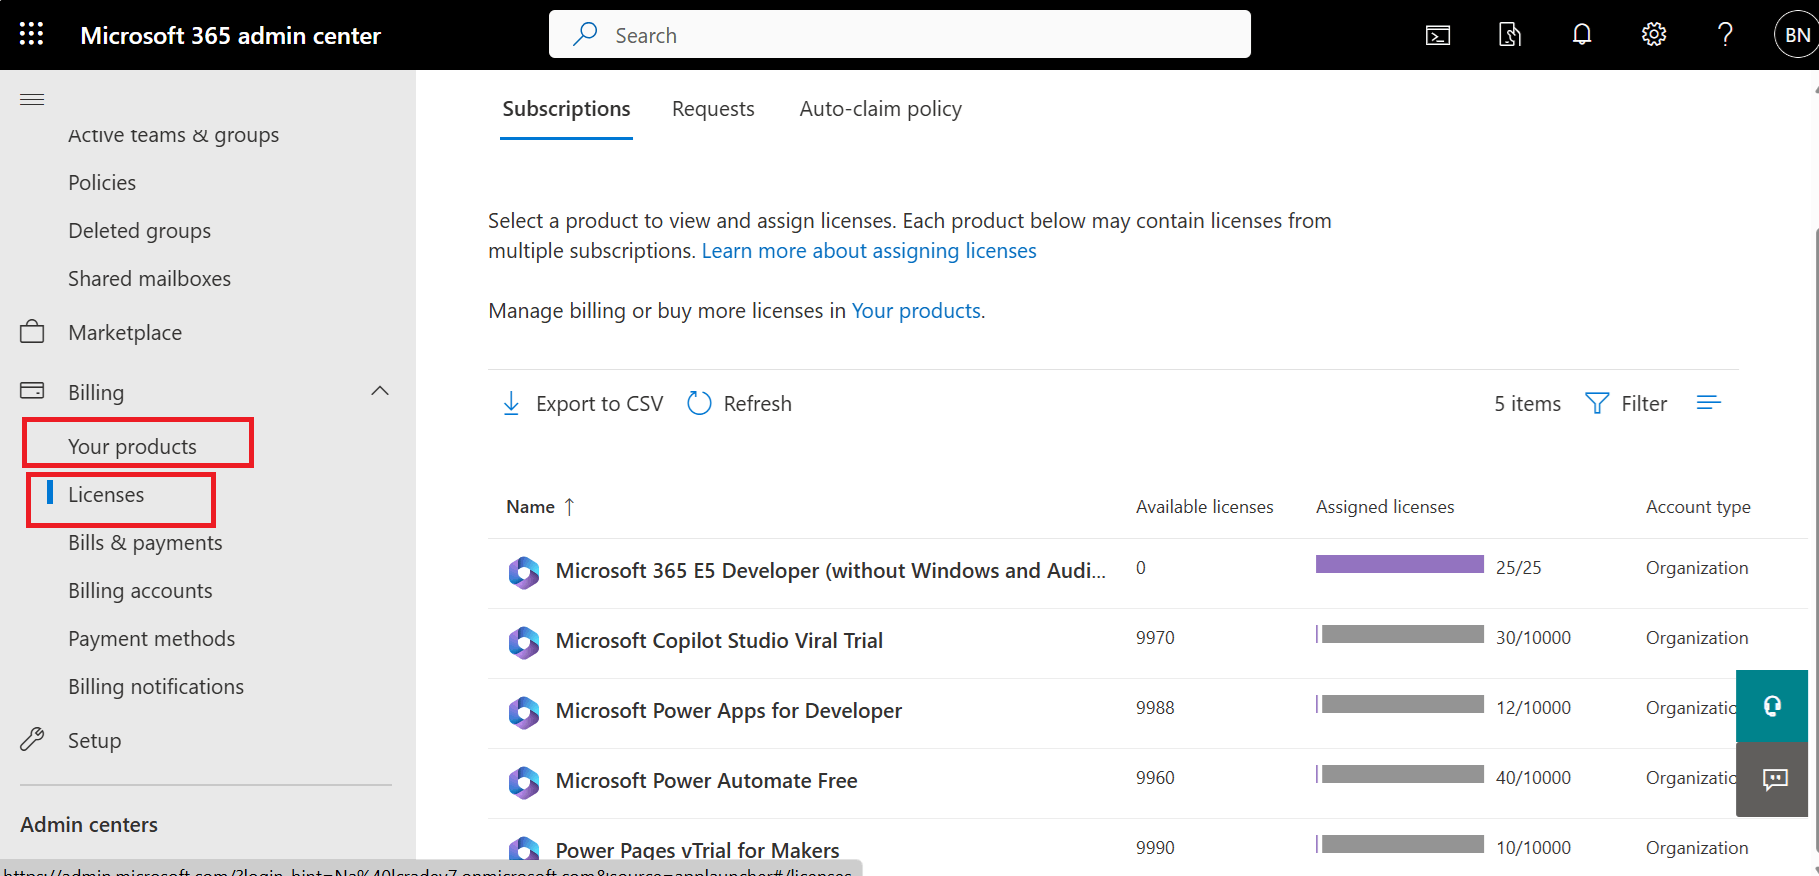
Task: Open the list view options icon
Action: click(1709, 402)
